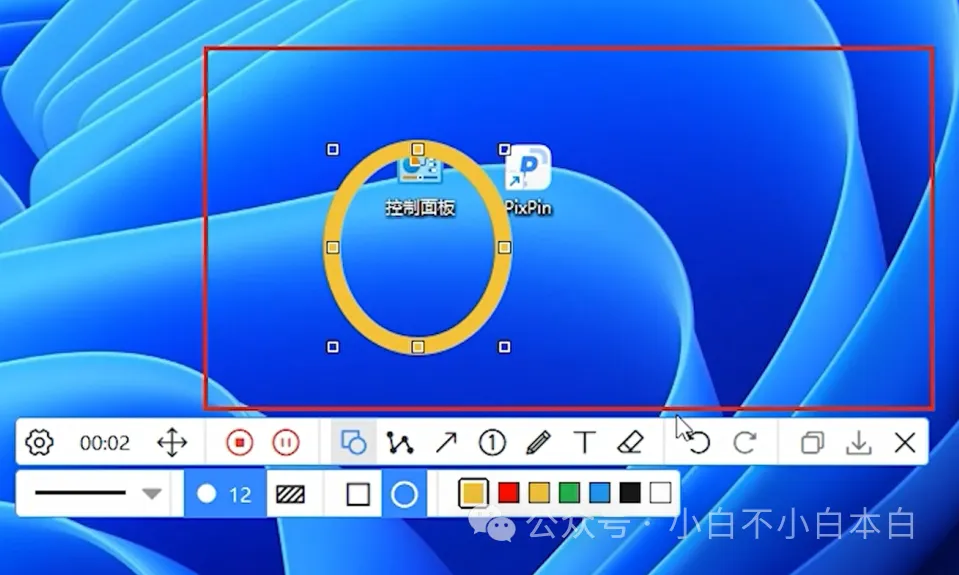Select the polyline tool
Screen dimensions: 959x575
coord(400,442)
